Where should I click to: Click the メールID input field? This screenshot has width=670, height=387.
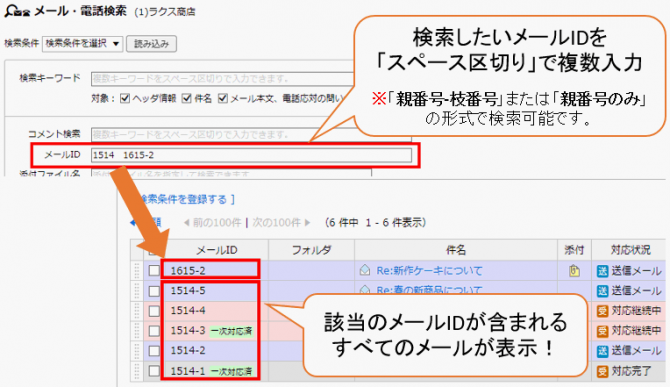pos(251,155)
